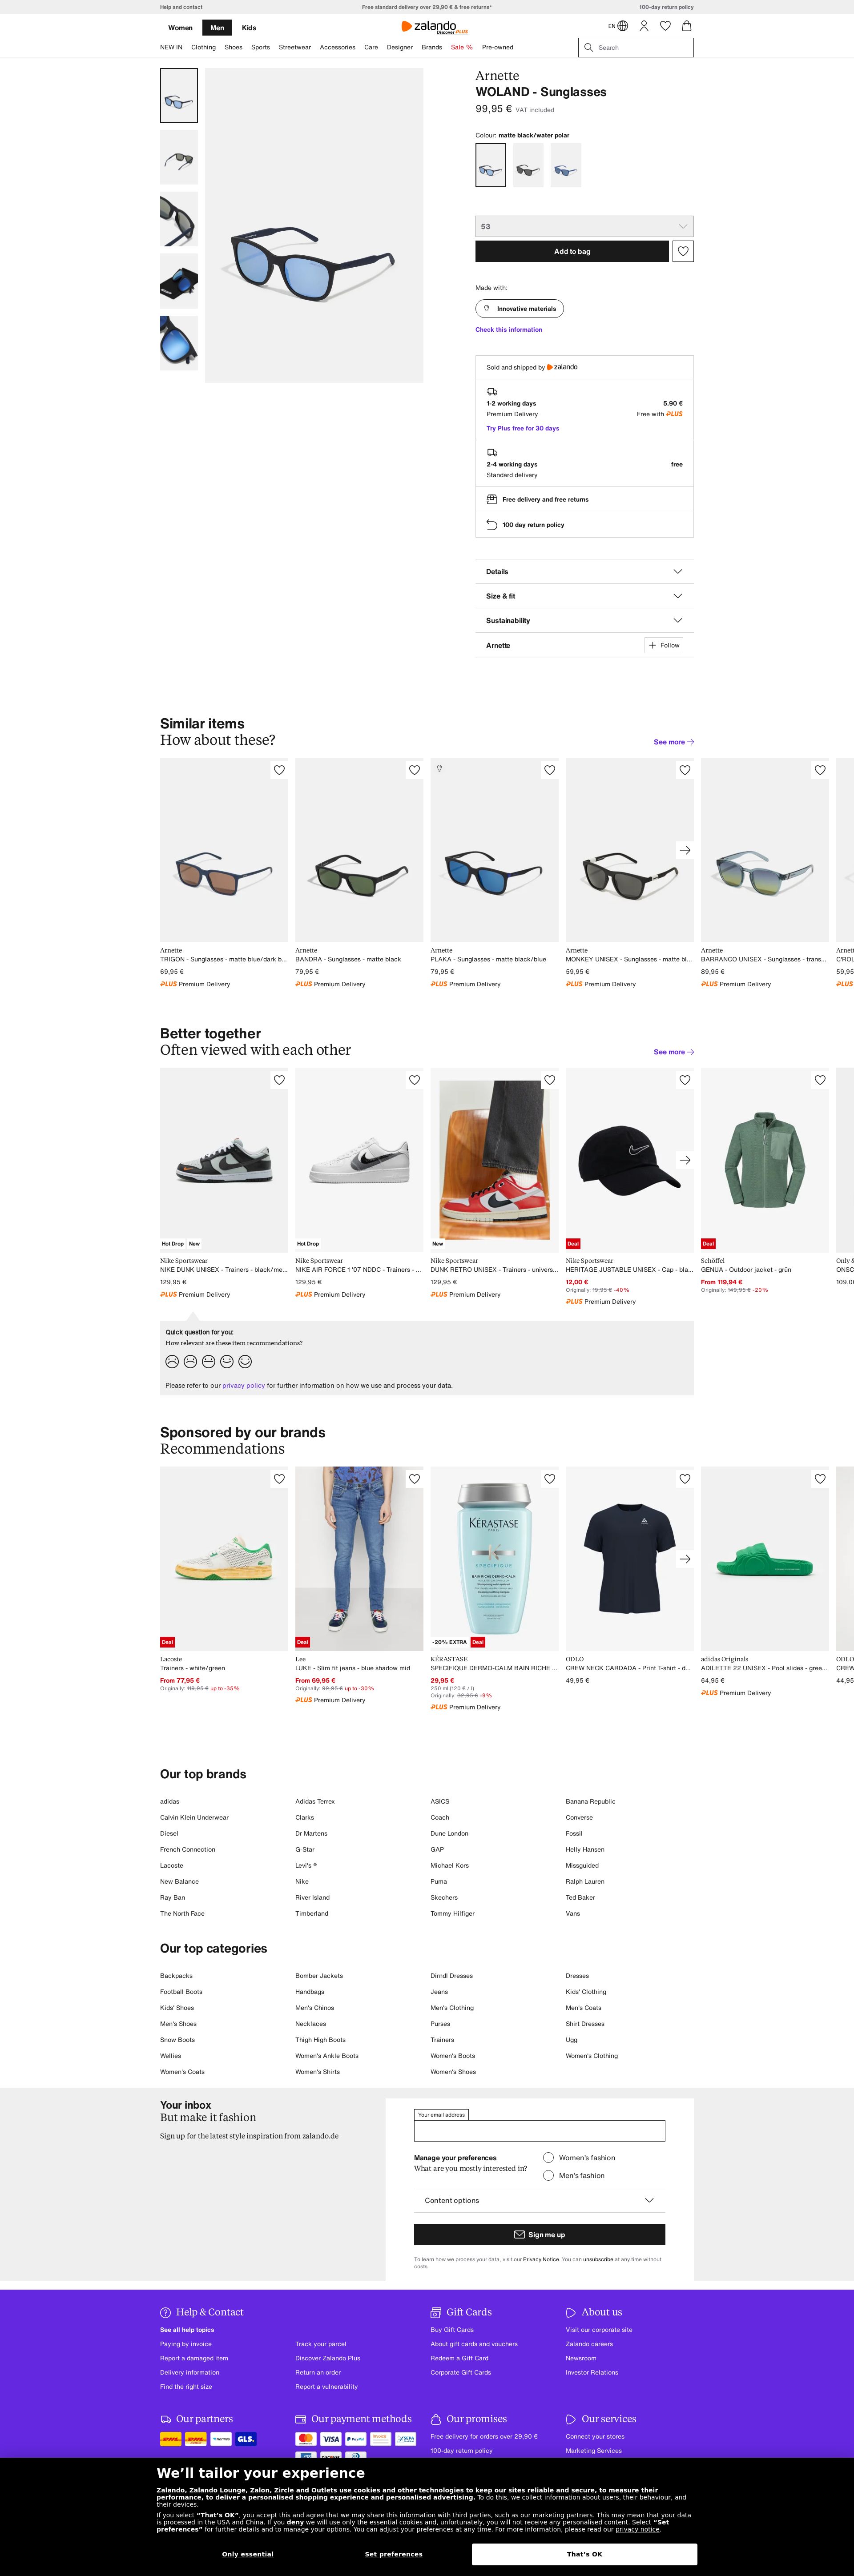Click the Sign me up button
Image resolution: width=854 pixels, height=2576 pixels.
pyautogui.click(x=539, y=2234)
